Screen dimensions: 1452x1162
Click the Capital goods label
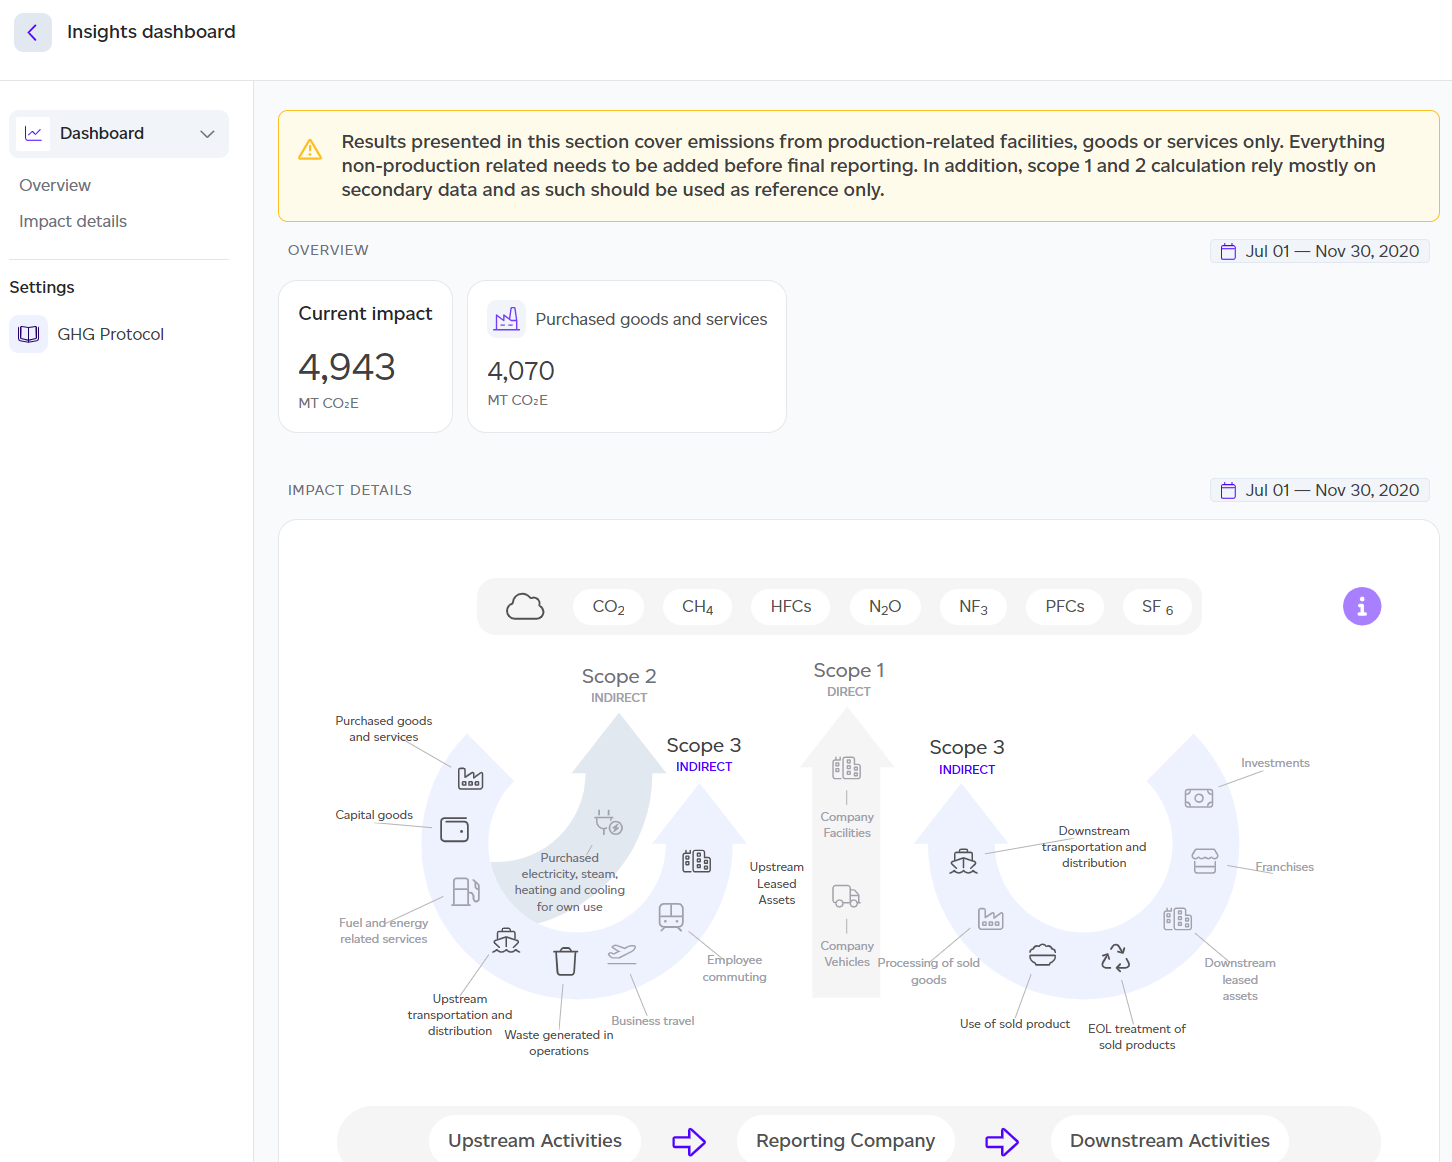(x=374, y=815)
